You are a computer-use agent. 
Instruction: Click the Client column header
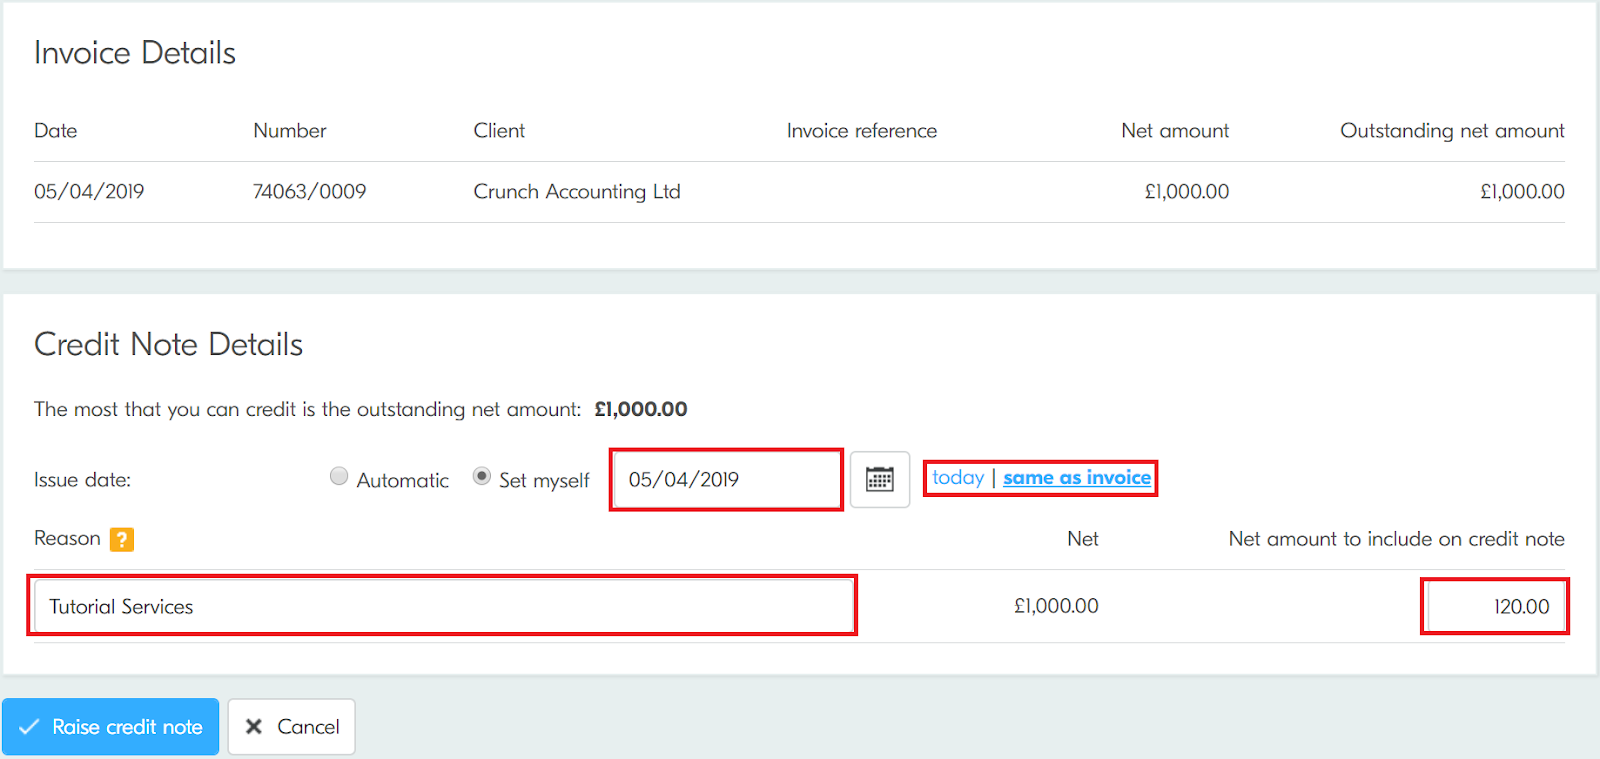pyautogui.click(x=499, y=131)
